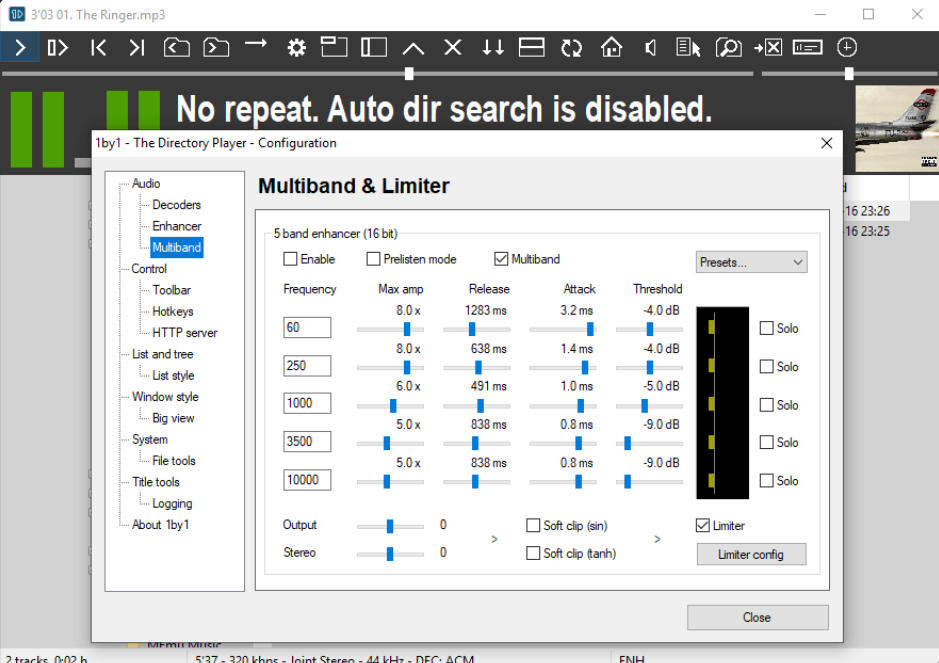Click the Stereo width slider
The width and height of the screenshot is (939, 663).
tap(390, 553)
